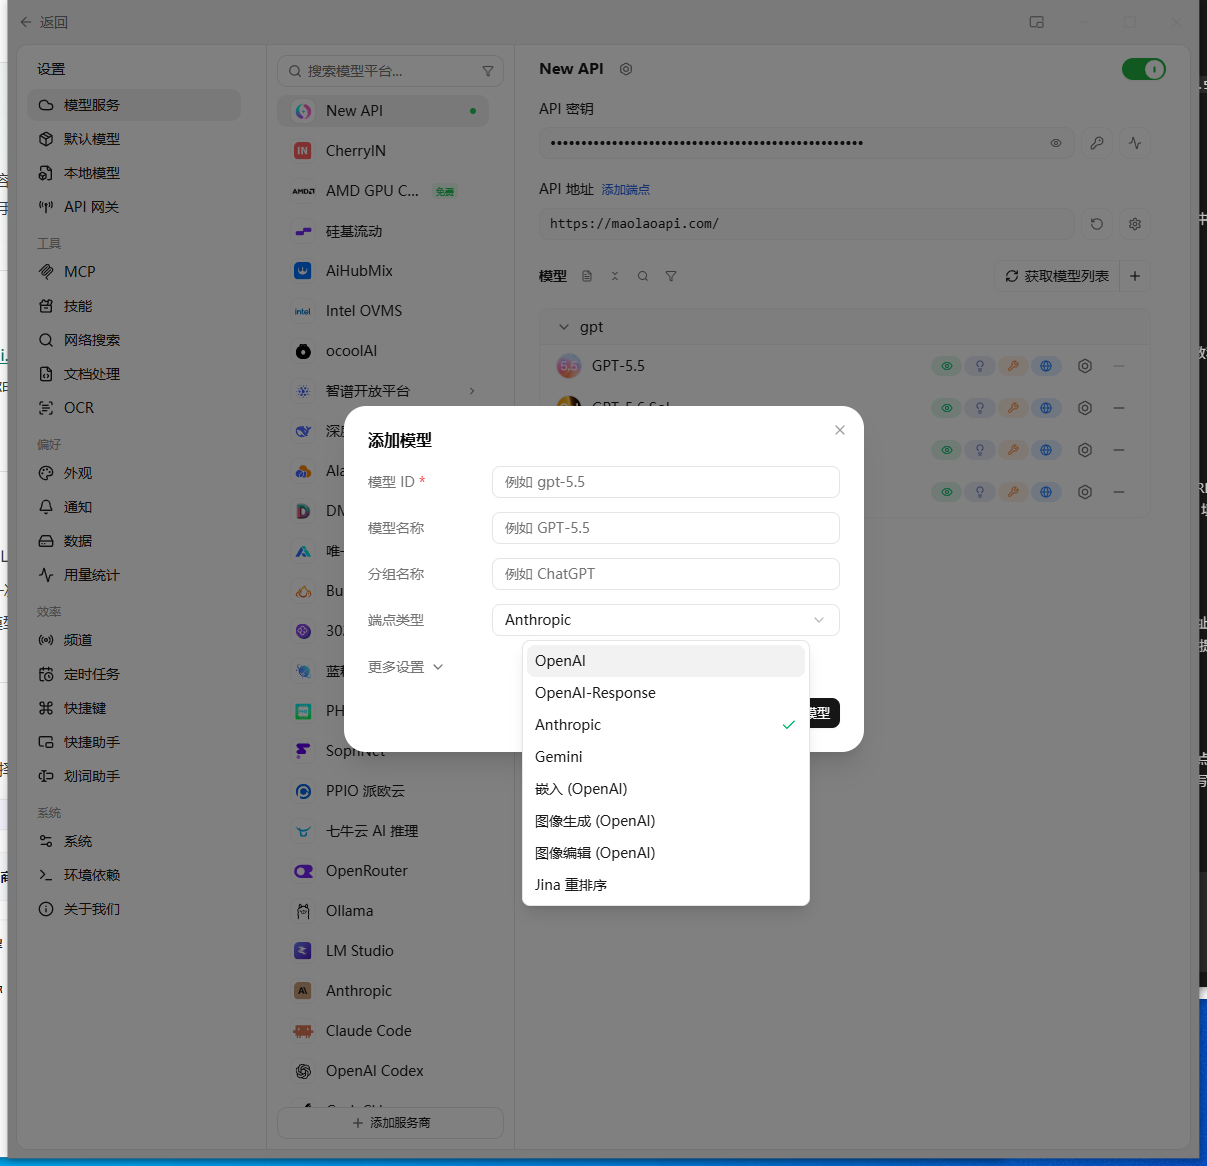Open API address gear settings

coord(1135,224)
